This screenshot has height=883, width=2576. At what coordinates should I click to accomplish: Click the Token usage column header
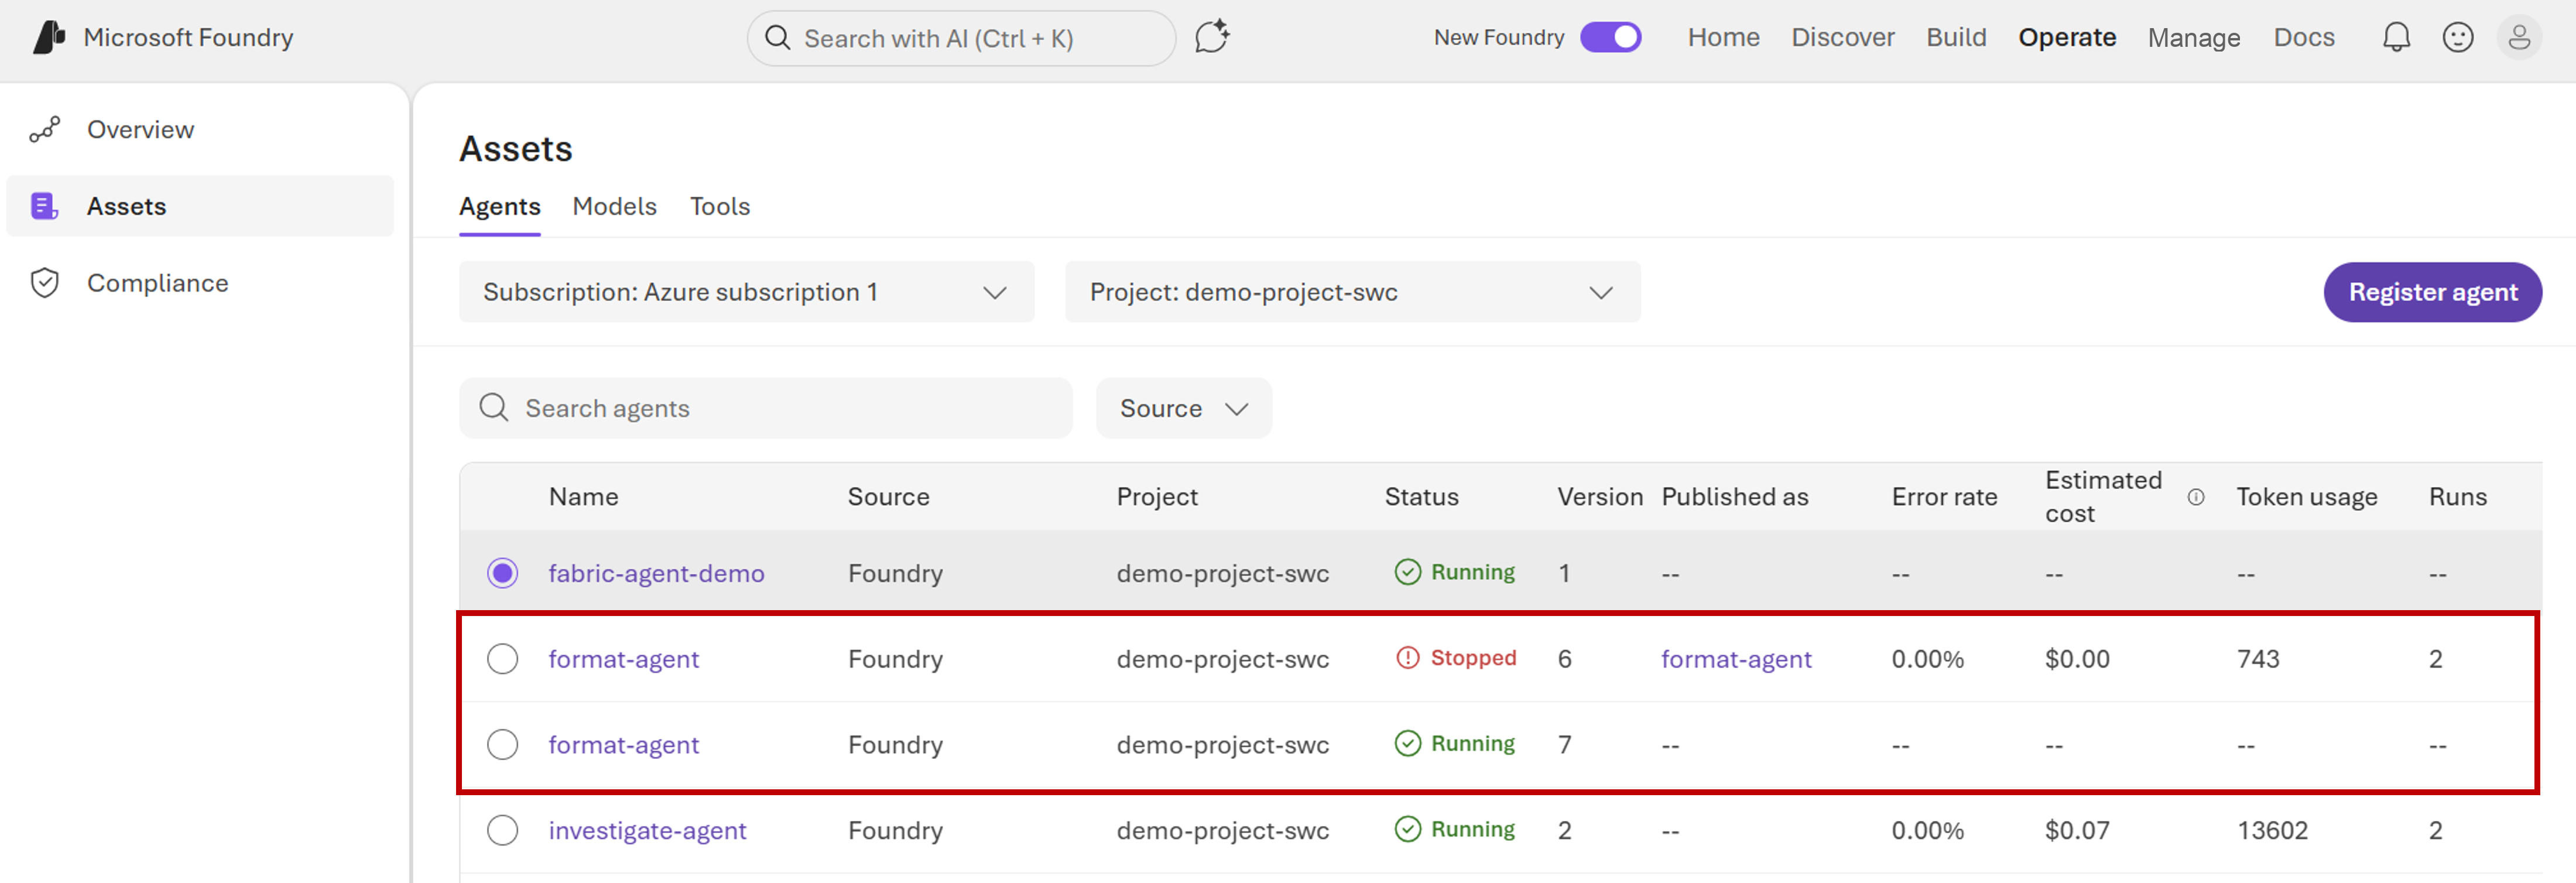point(2306,497)
